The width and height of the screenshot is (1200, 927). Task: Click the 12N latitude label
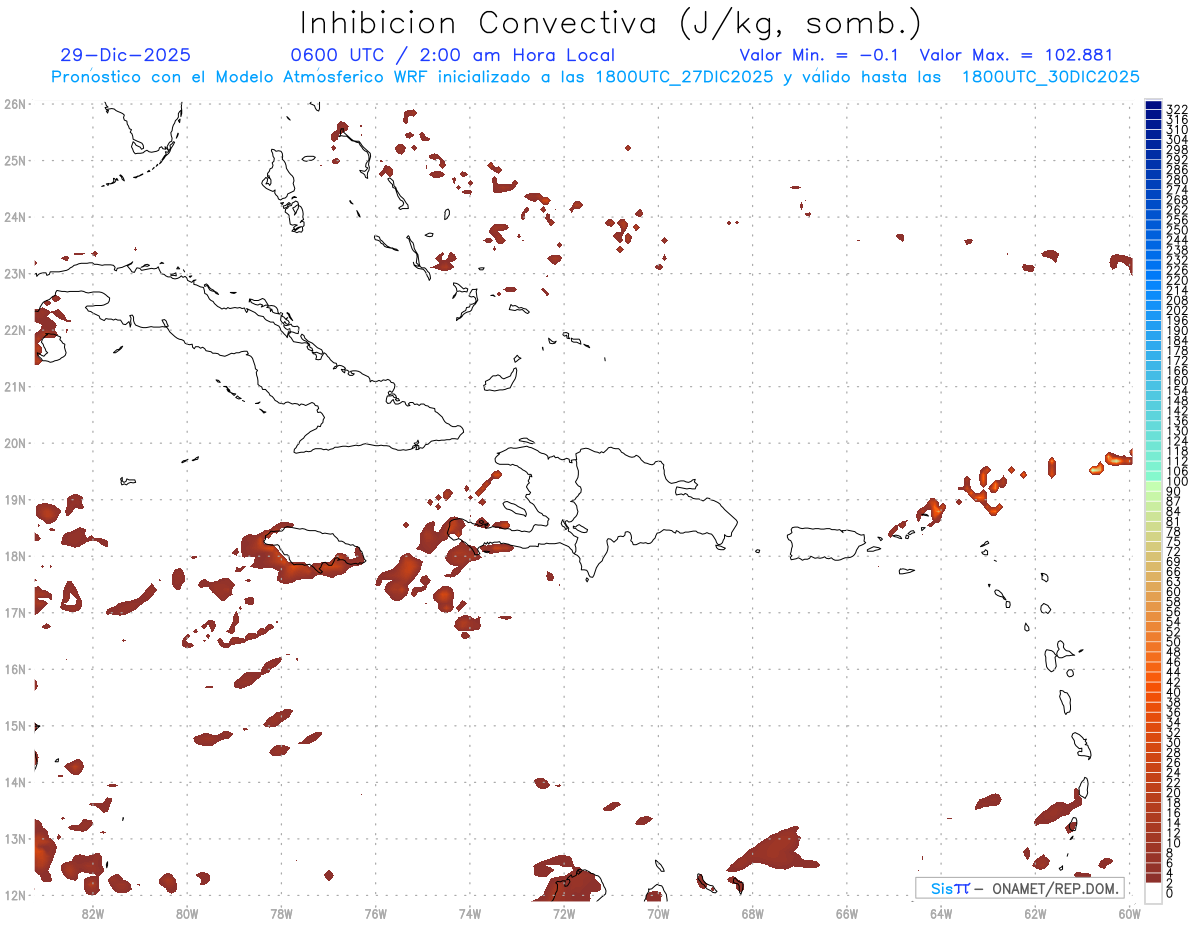click(x=15, y=894)
